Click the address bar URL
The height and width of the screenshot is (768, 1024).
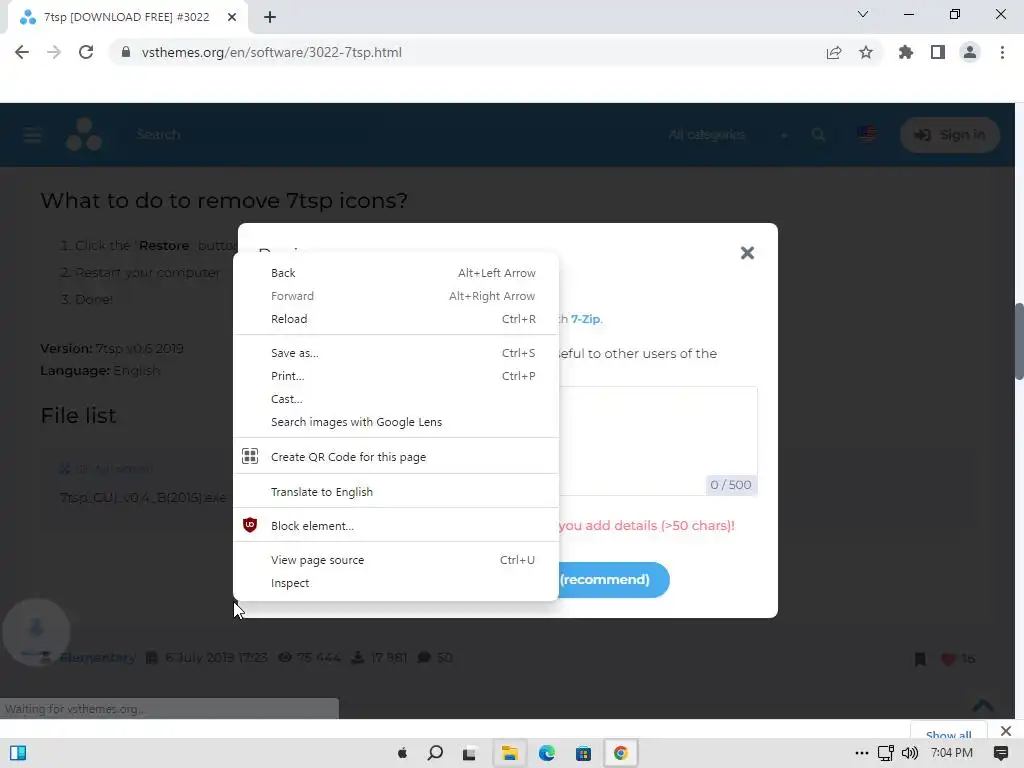pyautogui.click(x=272, y=52)
